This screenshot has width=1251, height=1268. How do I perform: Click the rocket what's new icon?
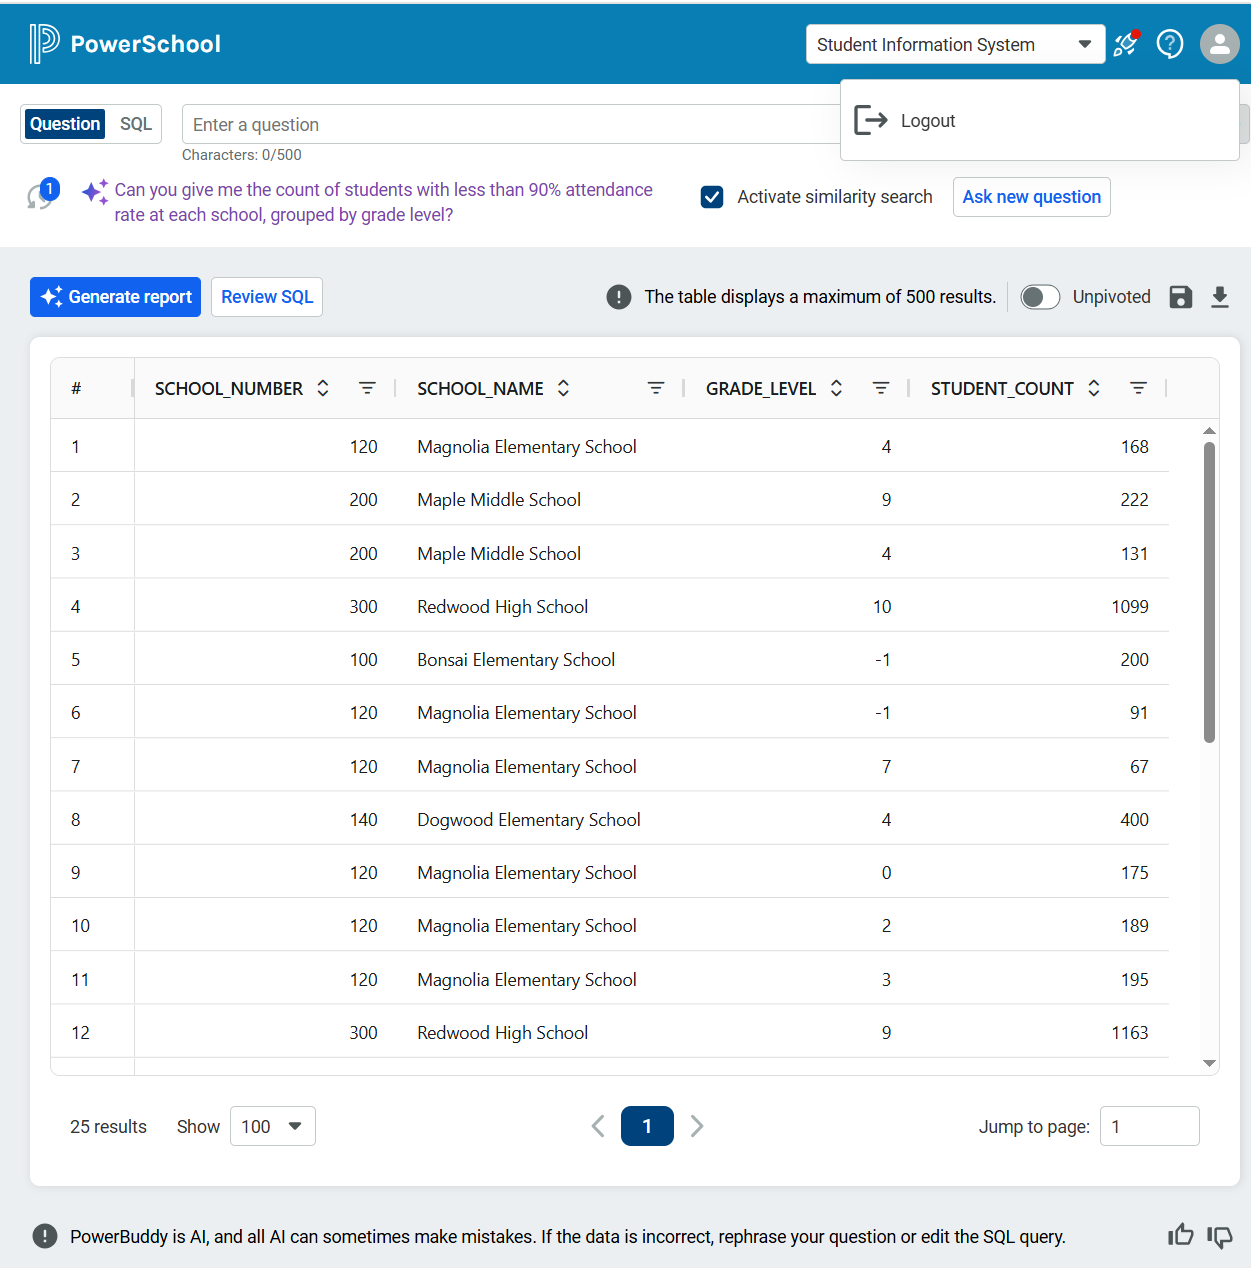tap(1127, 44)
